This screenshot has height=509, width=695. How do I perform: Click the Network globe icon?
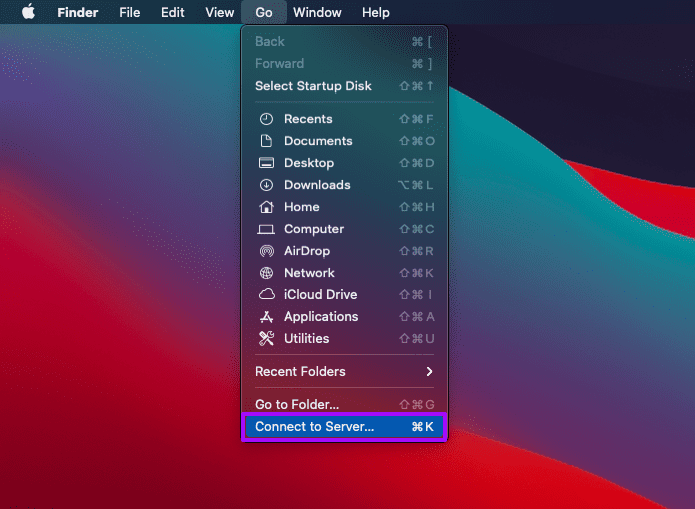[266, 273]
